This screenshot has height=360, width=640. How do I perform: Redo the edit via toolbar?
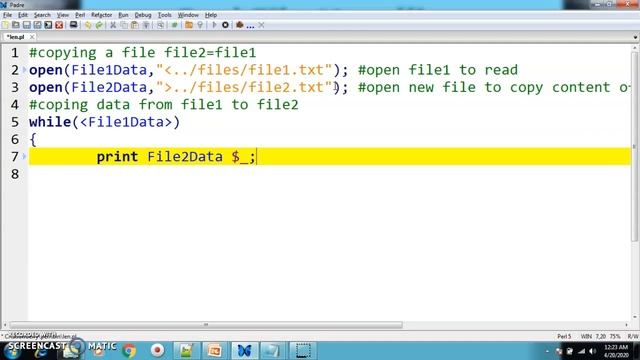(99, 25)
